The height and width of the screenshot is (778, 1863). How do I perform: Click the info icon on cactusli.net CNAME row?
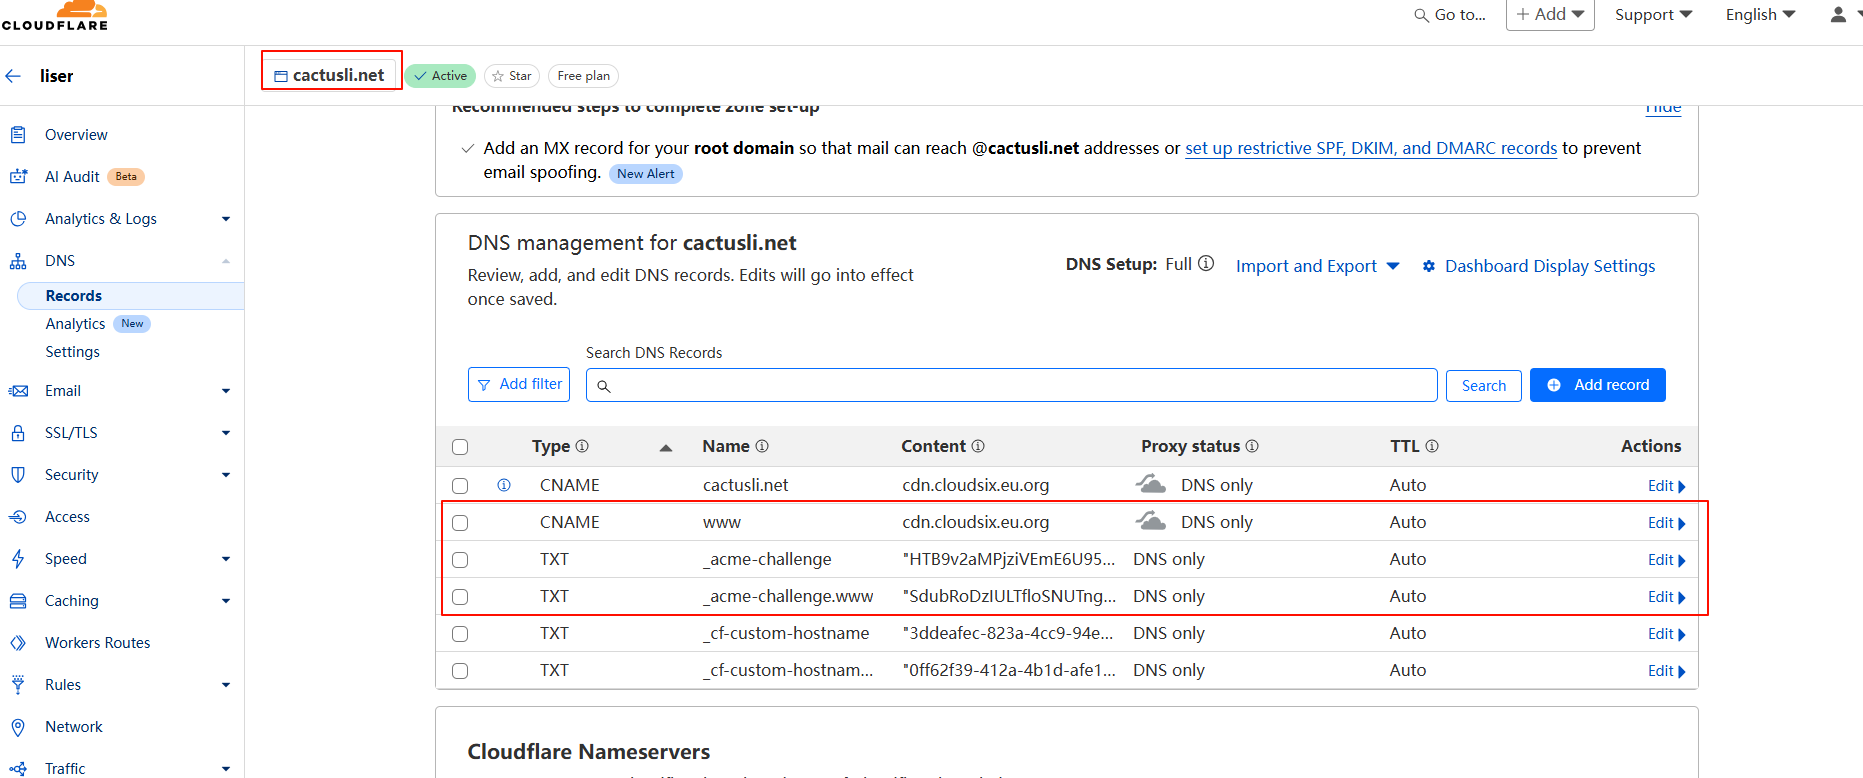click(x=504, y=485)
